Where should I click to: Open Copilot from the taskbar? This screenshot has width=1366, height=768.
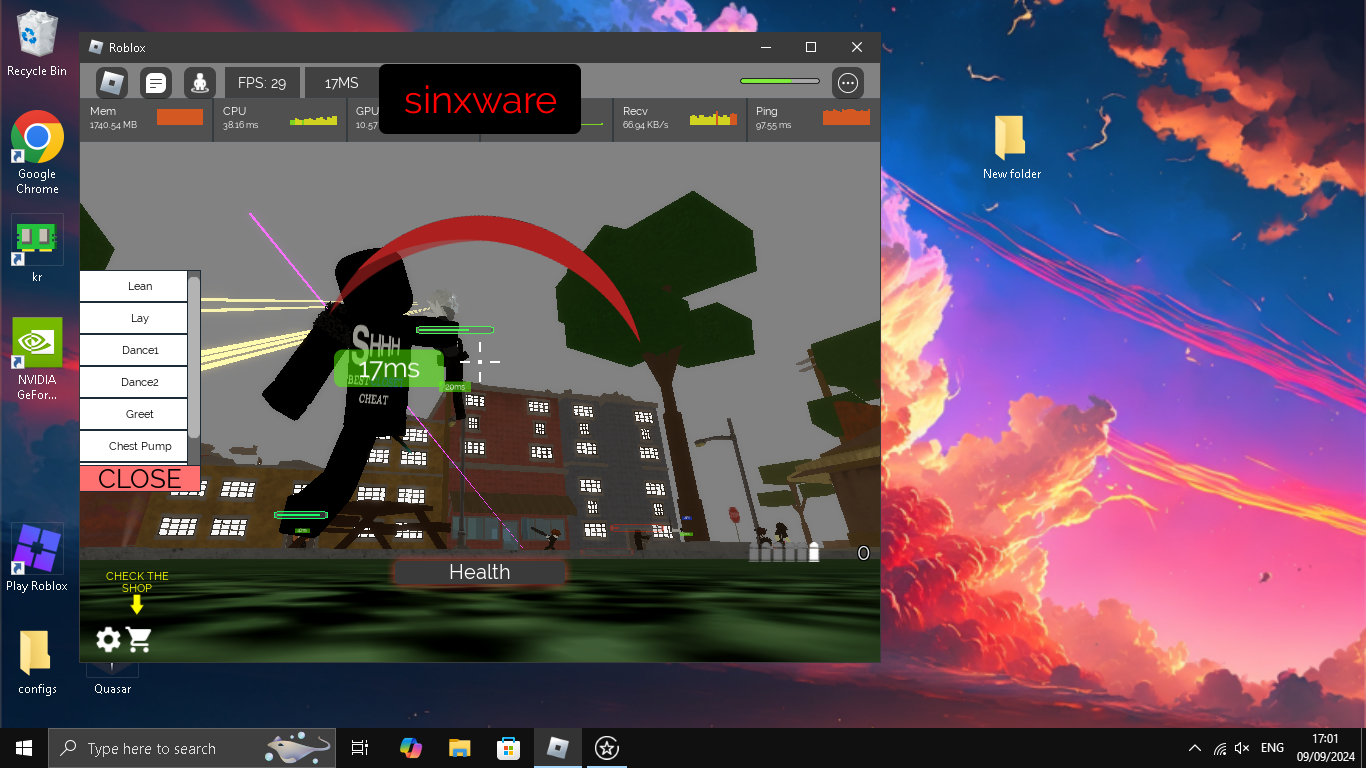coord(410,748)
